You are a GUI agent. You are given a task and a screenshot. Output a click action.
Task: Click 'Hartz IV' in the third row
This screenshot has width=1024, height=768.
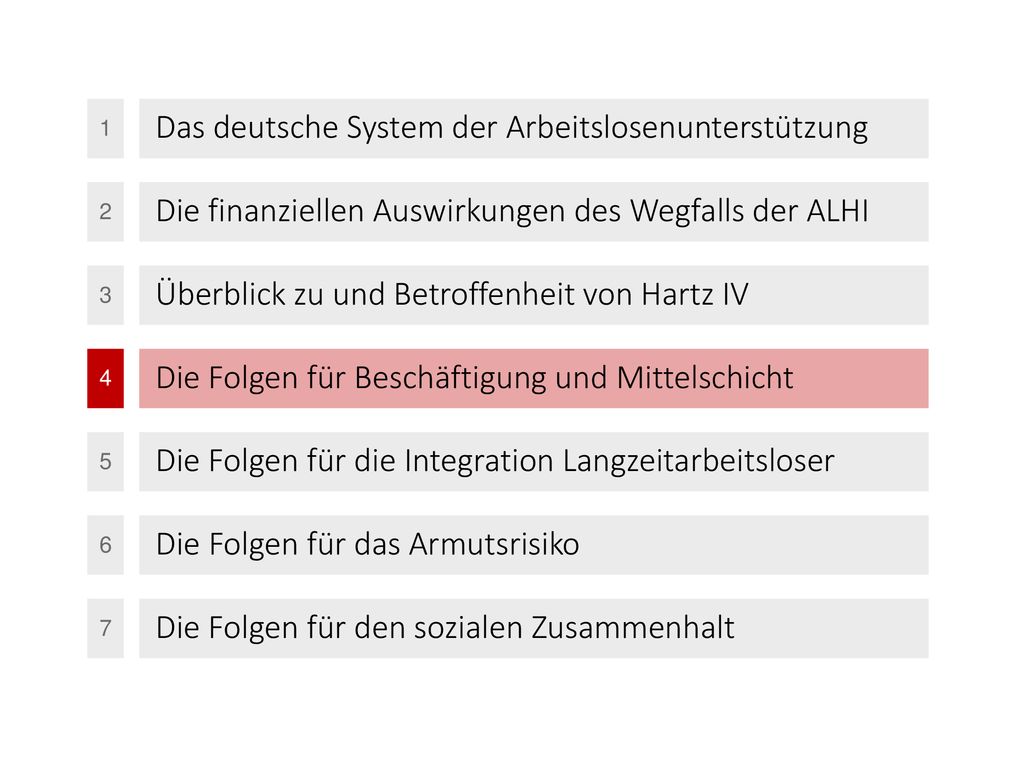[x=695, y=295]
